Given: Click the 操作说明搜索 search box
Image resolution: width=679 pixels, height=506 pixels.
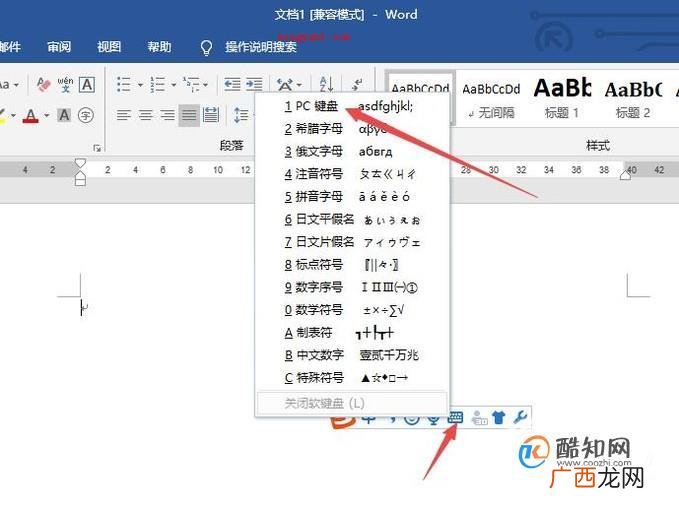Looking at the screenshot, I should tap(261, 46).
